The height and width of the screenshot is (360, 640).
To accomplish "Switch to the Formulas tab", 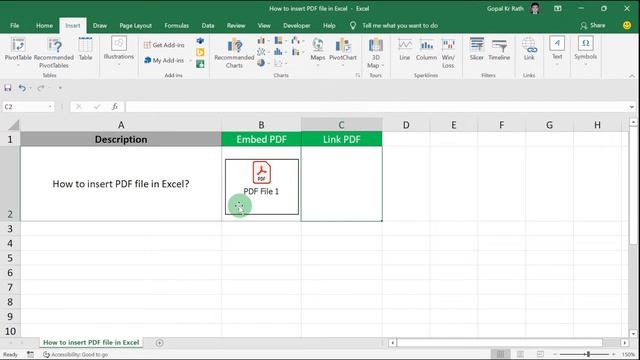I will (x=176, y=25).
